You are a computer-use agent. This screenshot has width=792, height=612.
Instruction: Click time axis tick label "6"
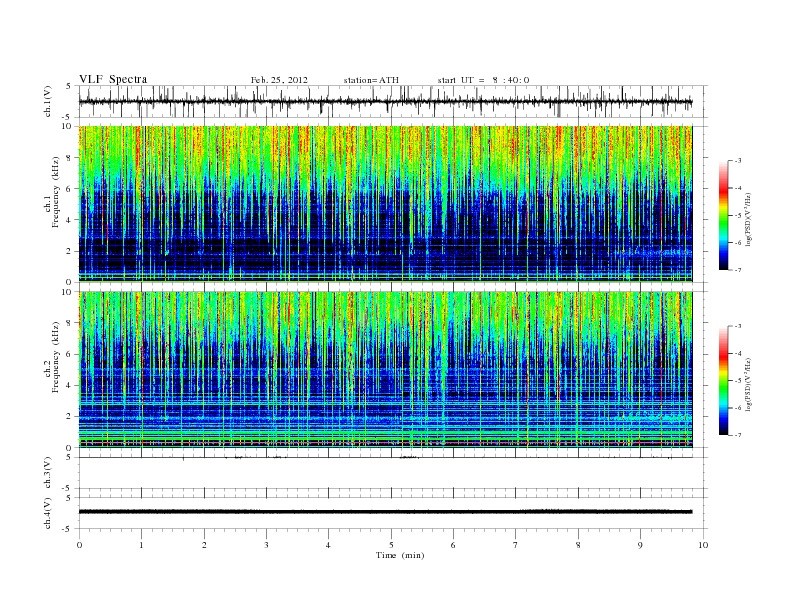coord(453,545)
